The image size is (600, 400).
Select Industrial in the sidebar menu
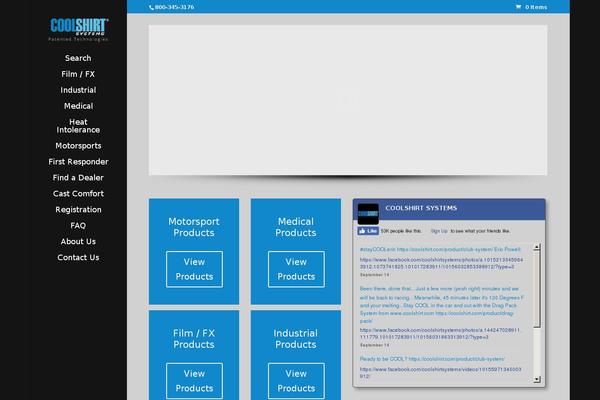[78, 90]
